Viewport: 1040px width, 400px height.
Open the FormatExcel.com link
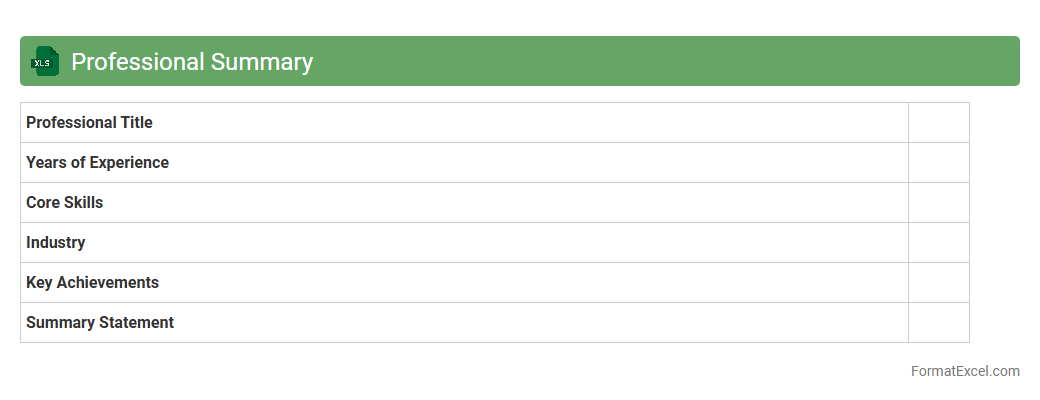tap(964, 371)
